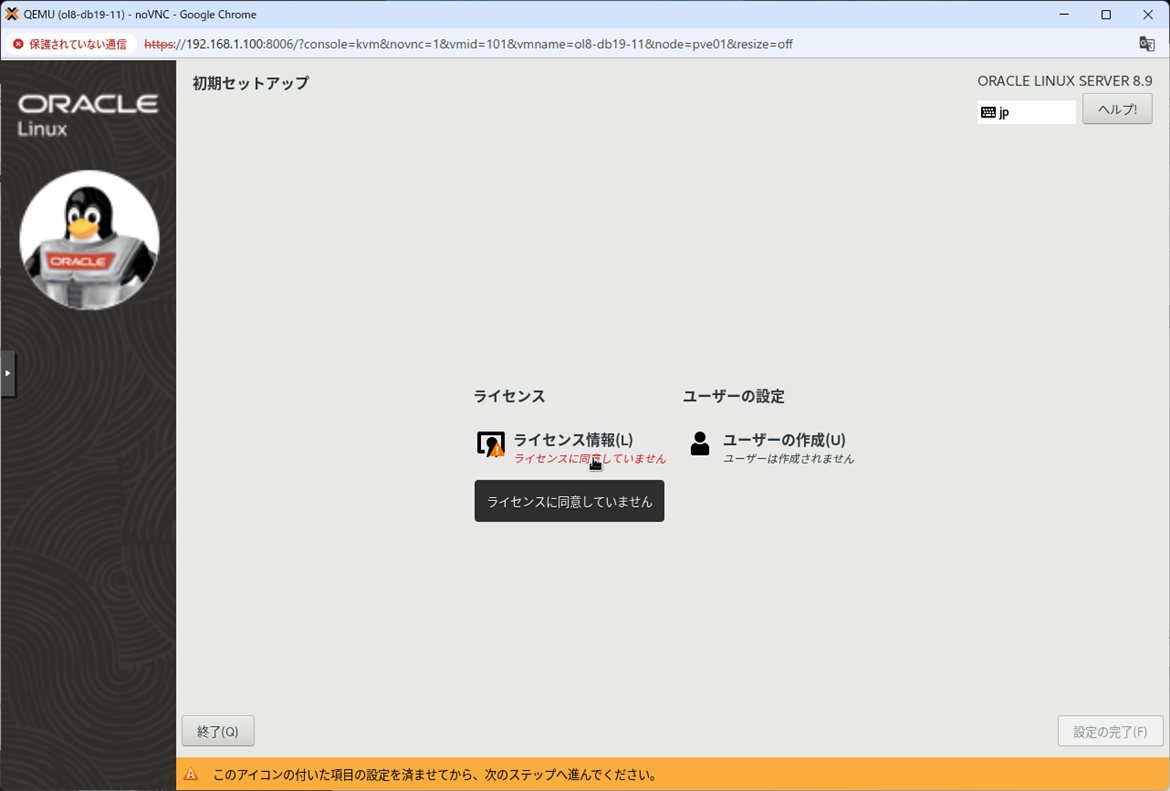Click the warning triangle icon in orange bar
The height and width of the screenshot is (791, 1170).
[191, 775]
